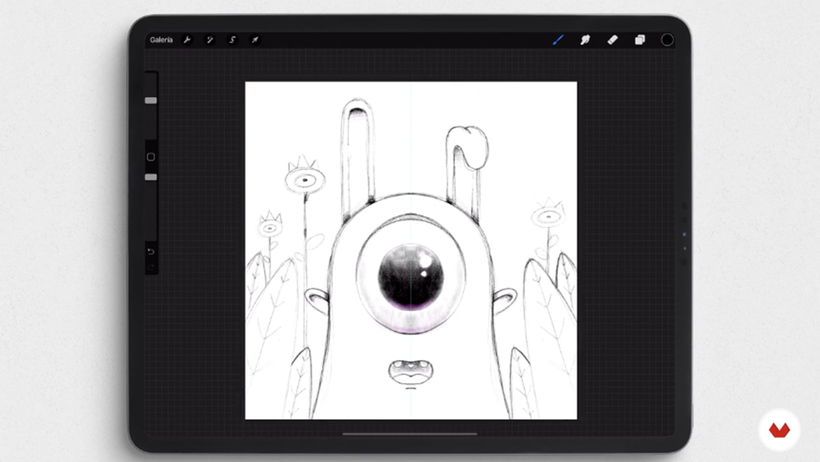
Task: Select the Brush paint tool
Action: point(558,40)
